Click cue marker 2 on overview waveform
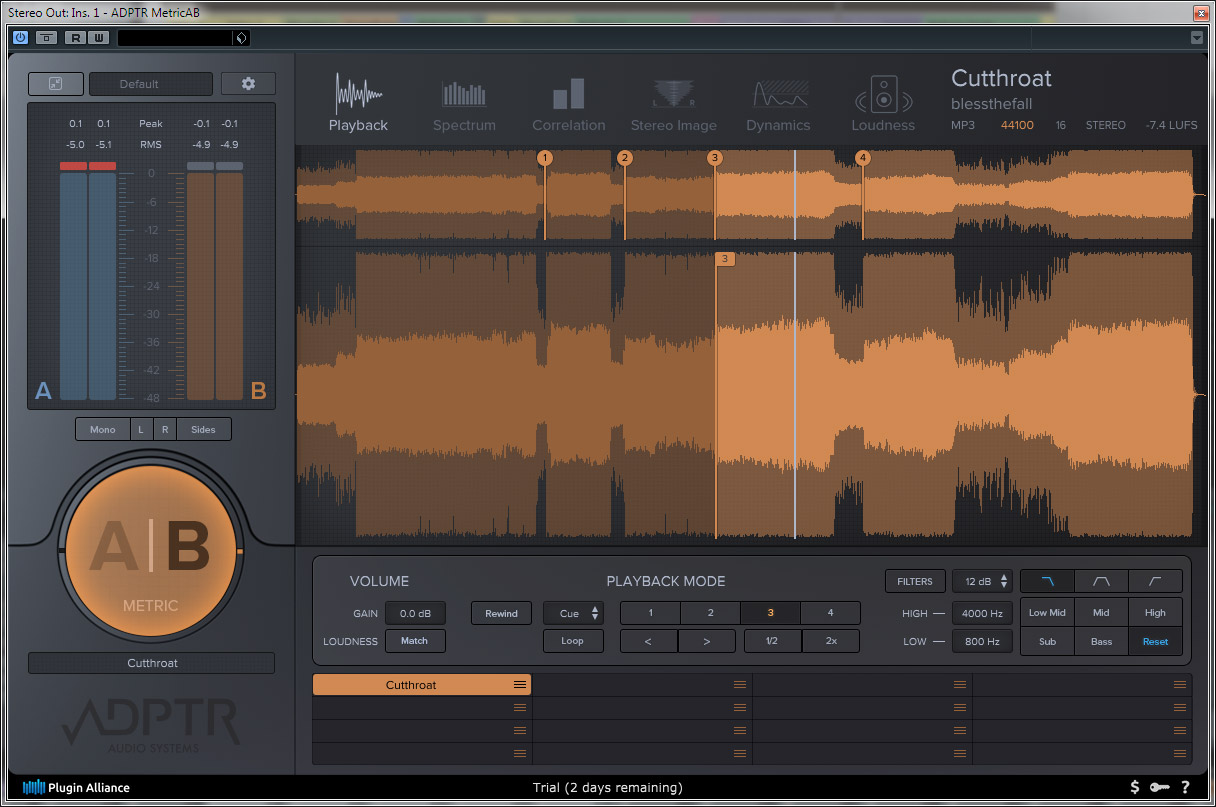This screenshot has height=807, width=1216. 624,158
